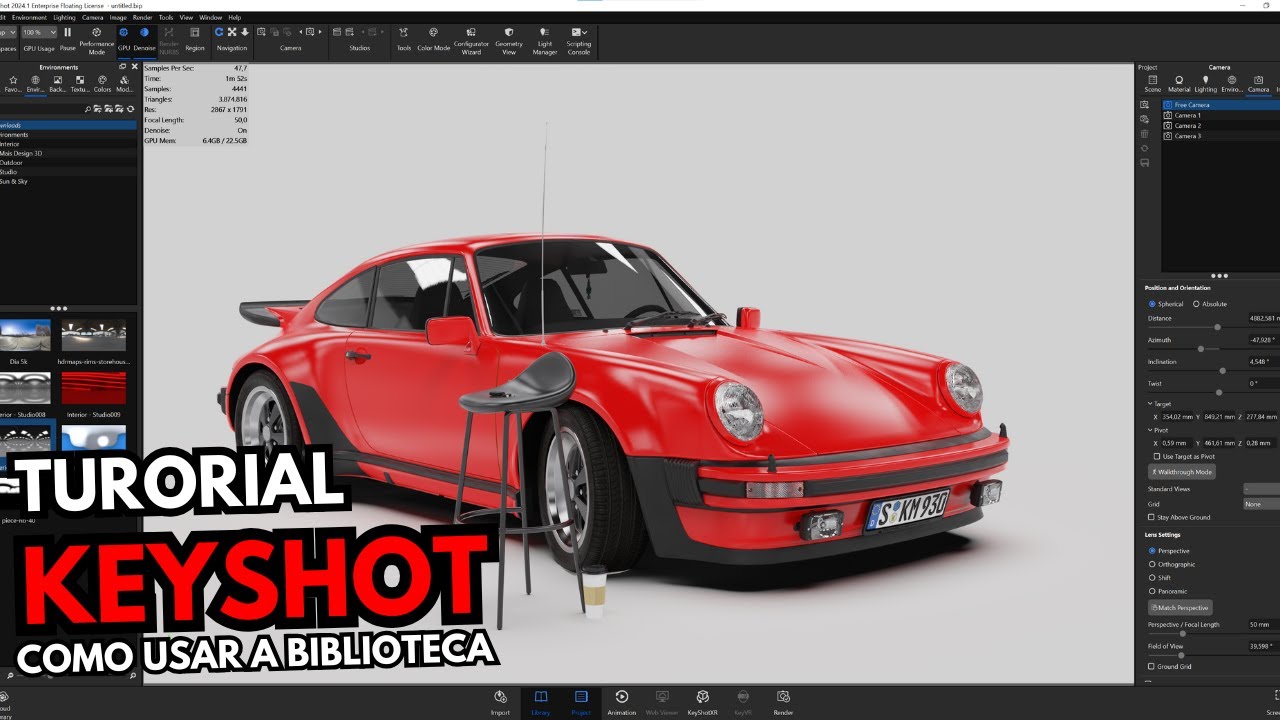Choose the Spherical position mode
This screenshot has height=720, width=1280.
(1166, 304)
